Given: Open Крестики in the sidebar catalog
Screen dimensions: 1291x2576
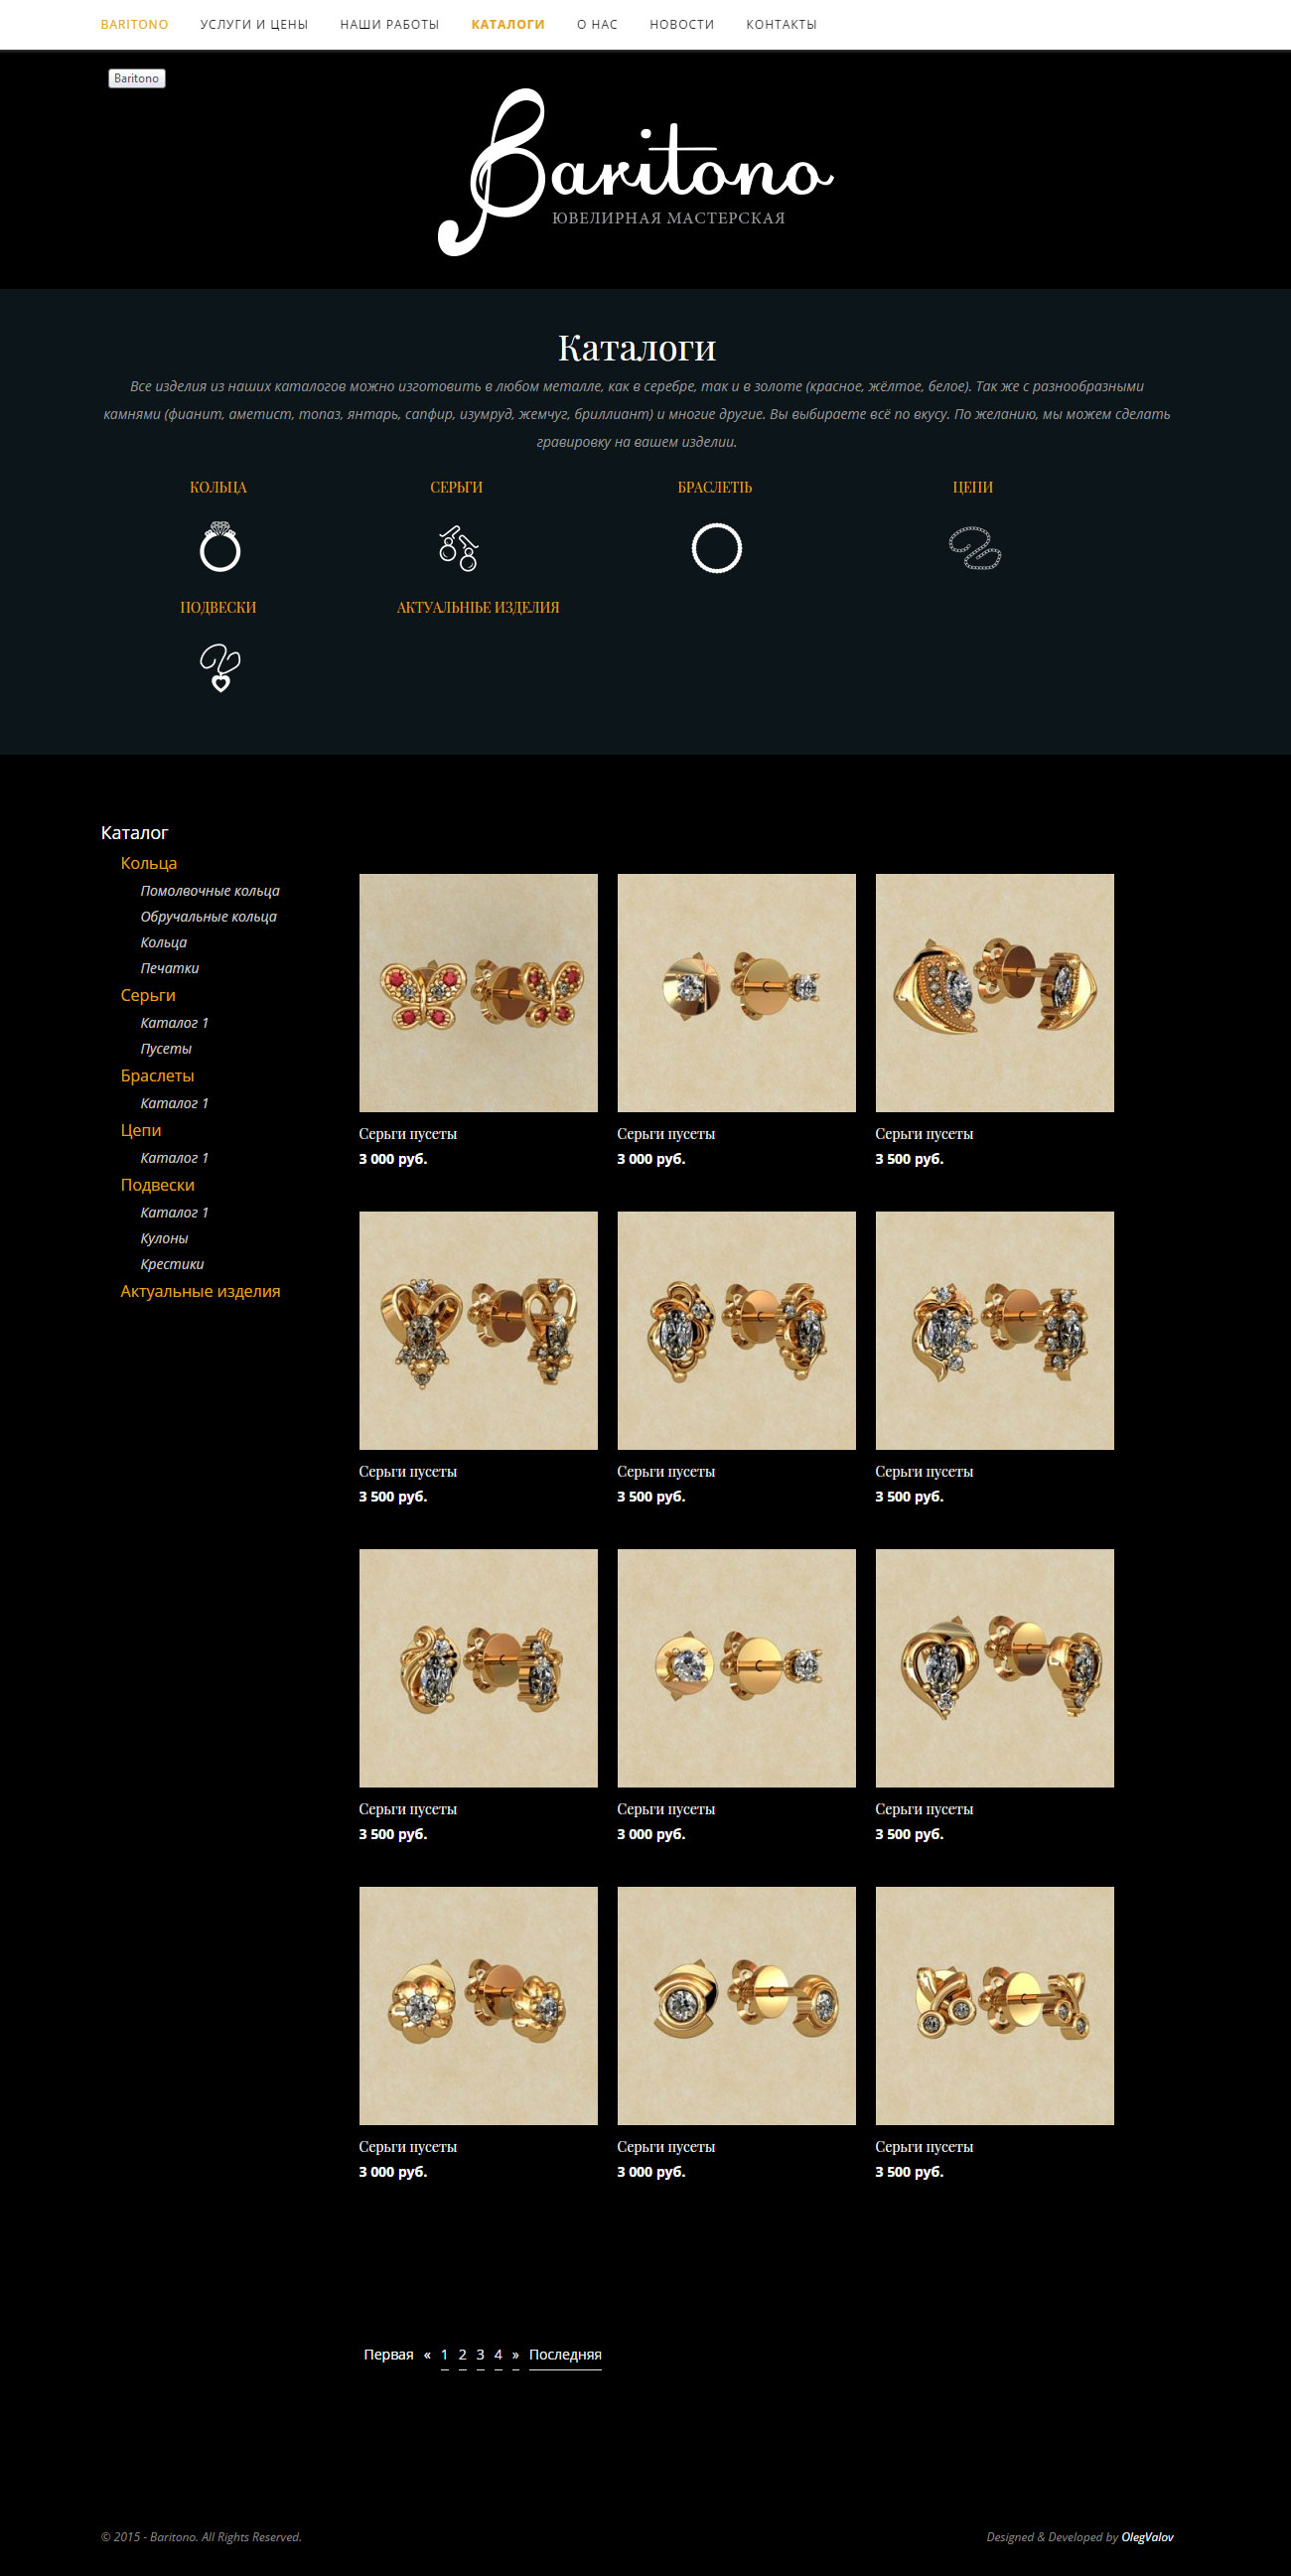Looking at the screenshot, I should coord(172,1265).
